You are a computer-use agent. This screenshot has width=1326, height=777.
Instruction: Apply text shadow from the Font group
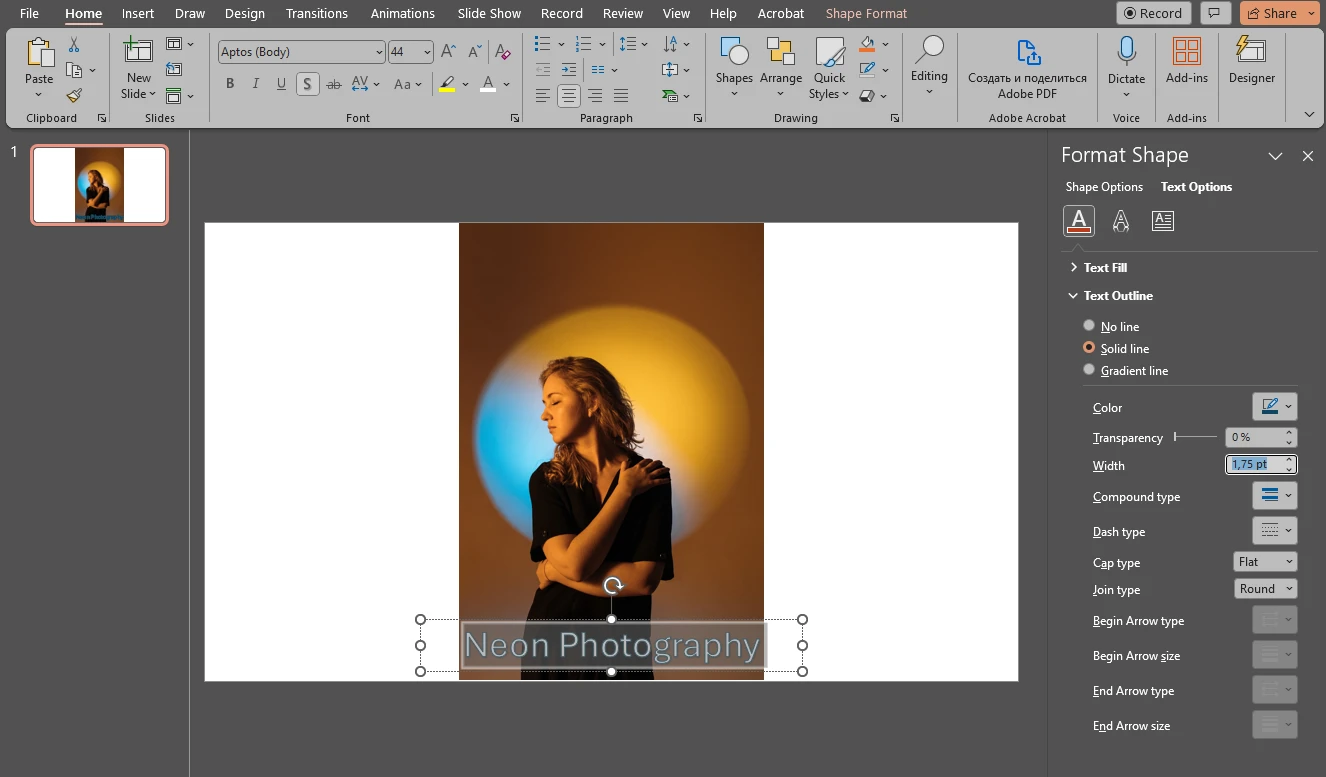tap(307, 83)
